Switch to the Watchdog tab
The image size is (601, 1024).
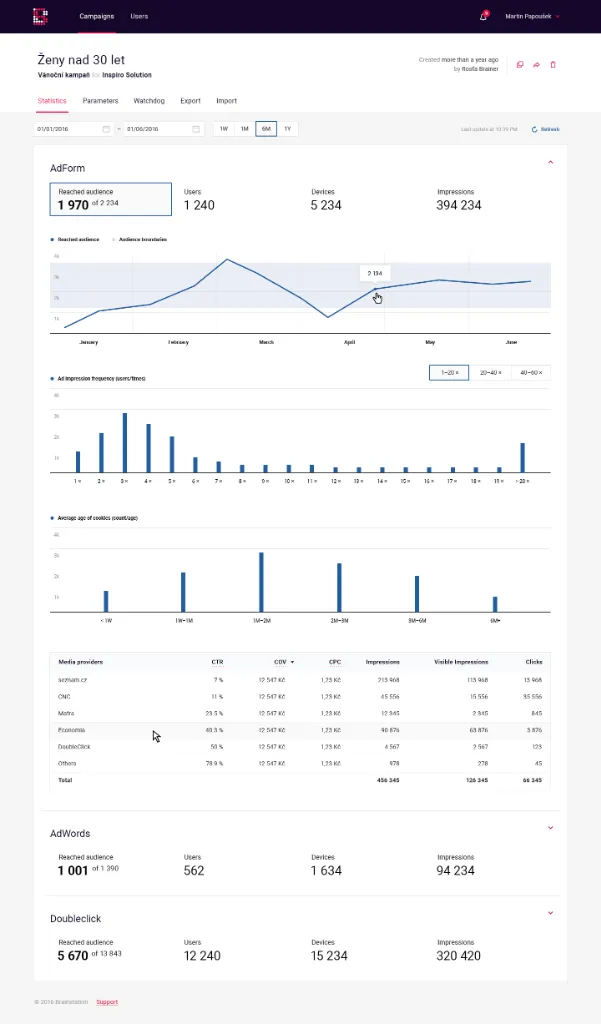(149, 101)
